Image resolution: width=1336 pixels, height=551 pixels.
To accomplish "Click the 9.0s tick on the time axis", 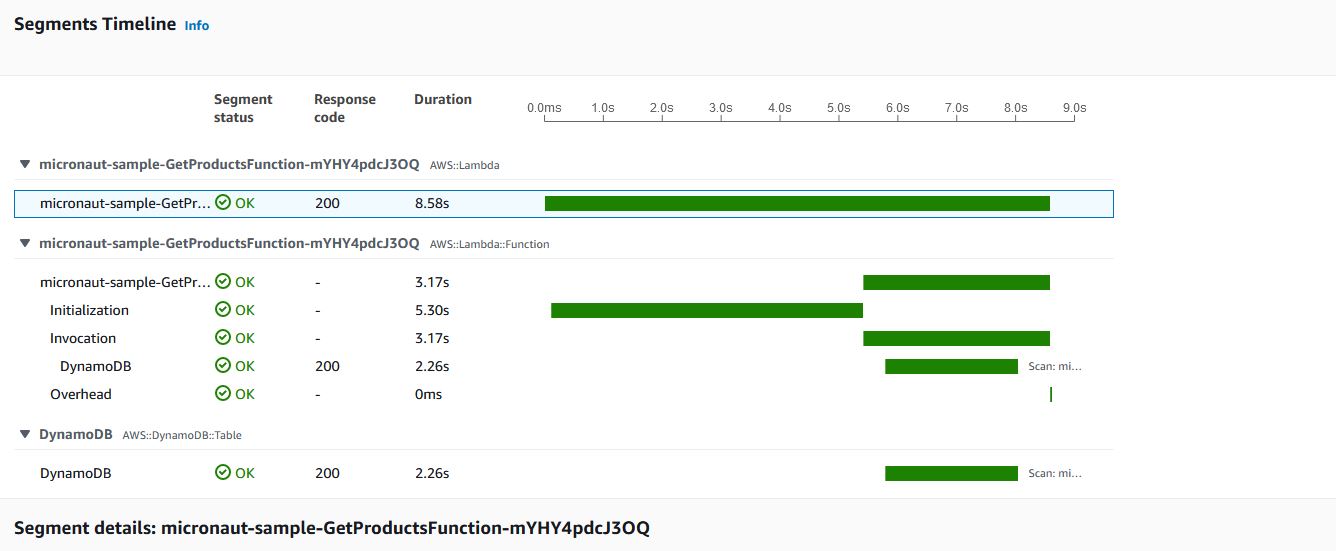I will 1074,107.
